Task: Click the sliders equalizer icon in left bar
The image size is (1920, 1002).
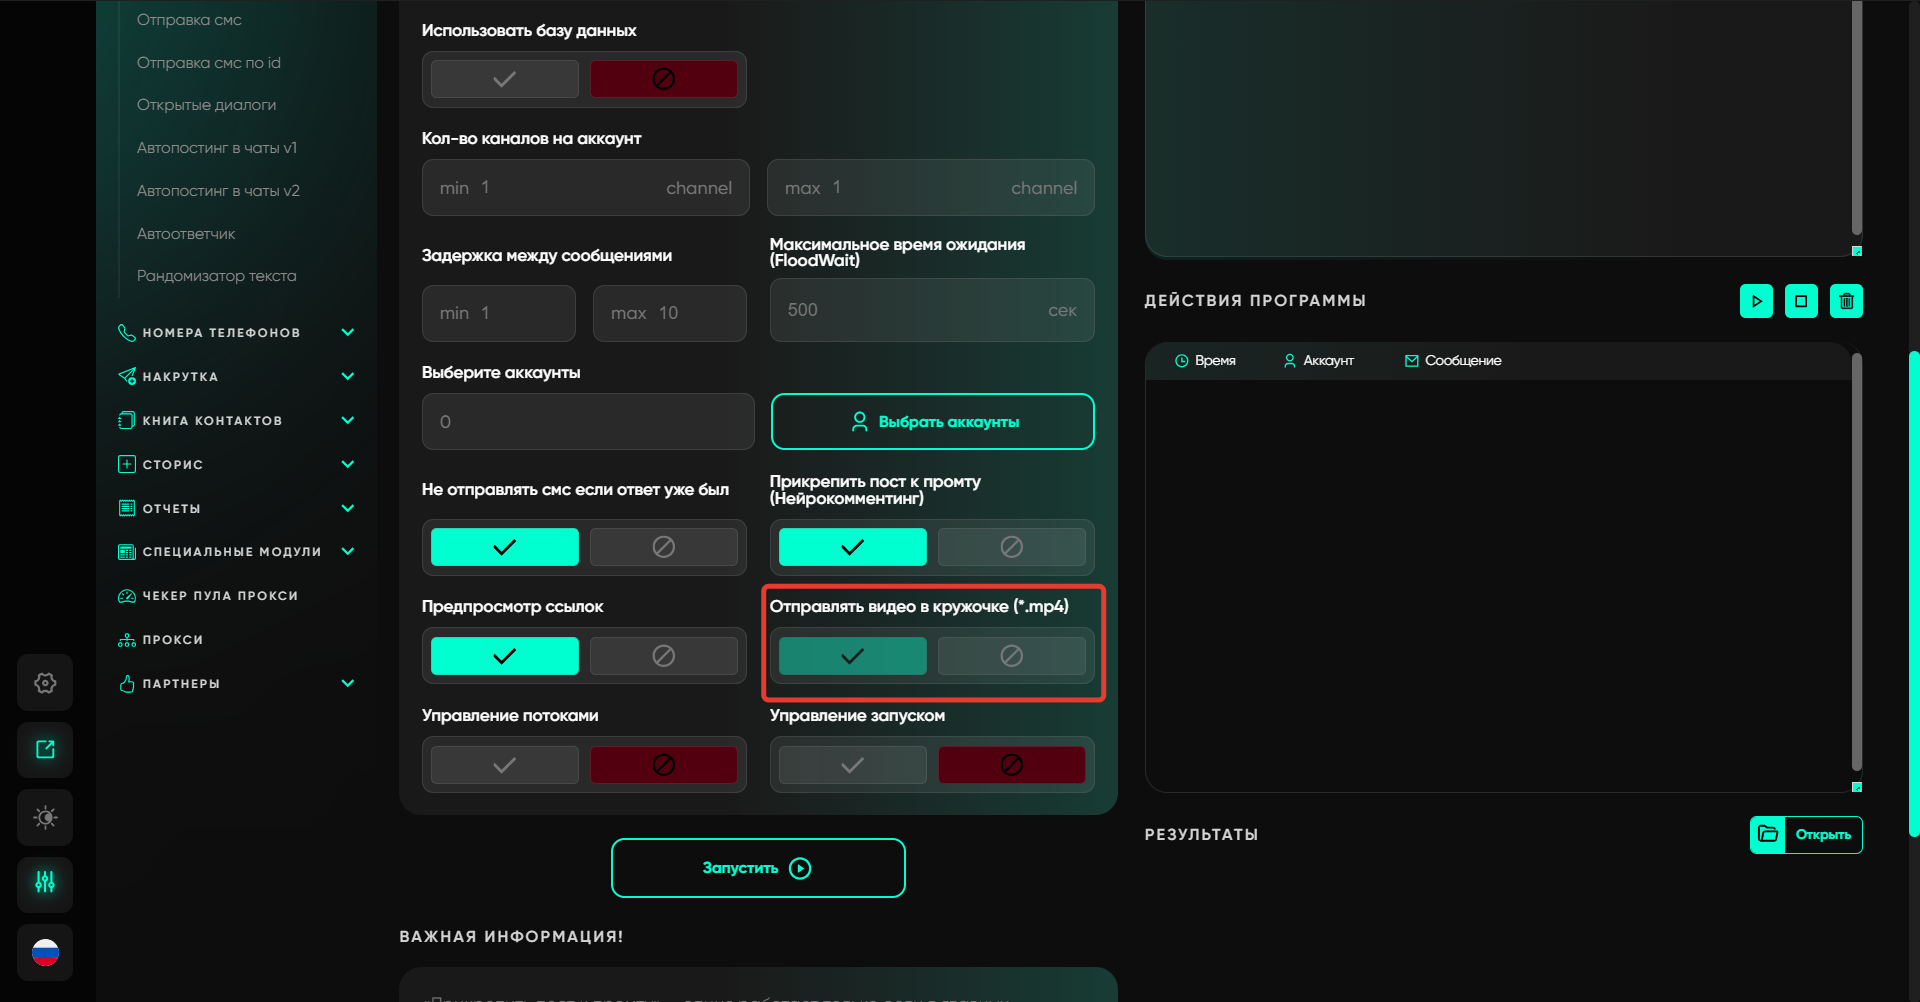Action: click(45, 883)
